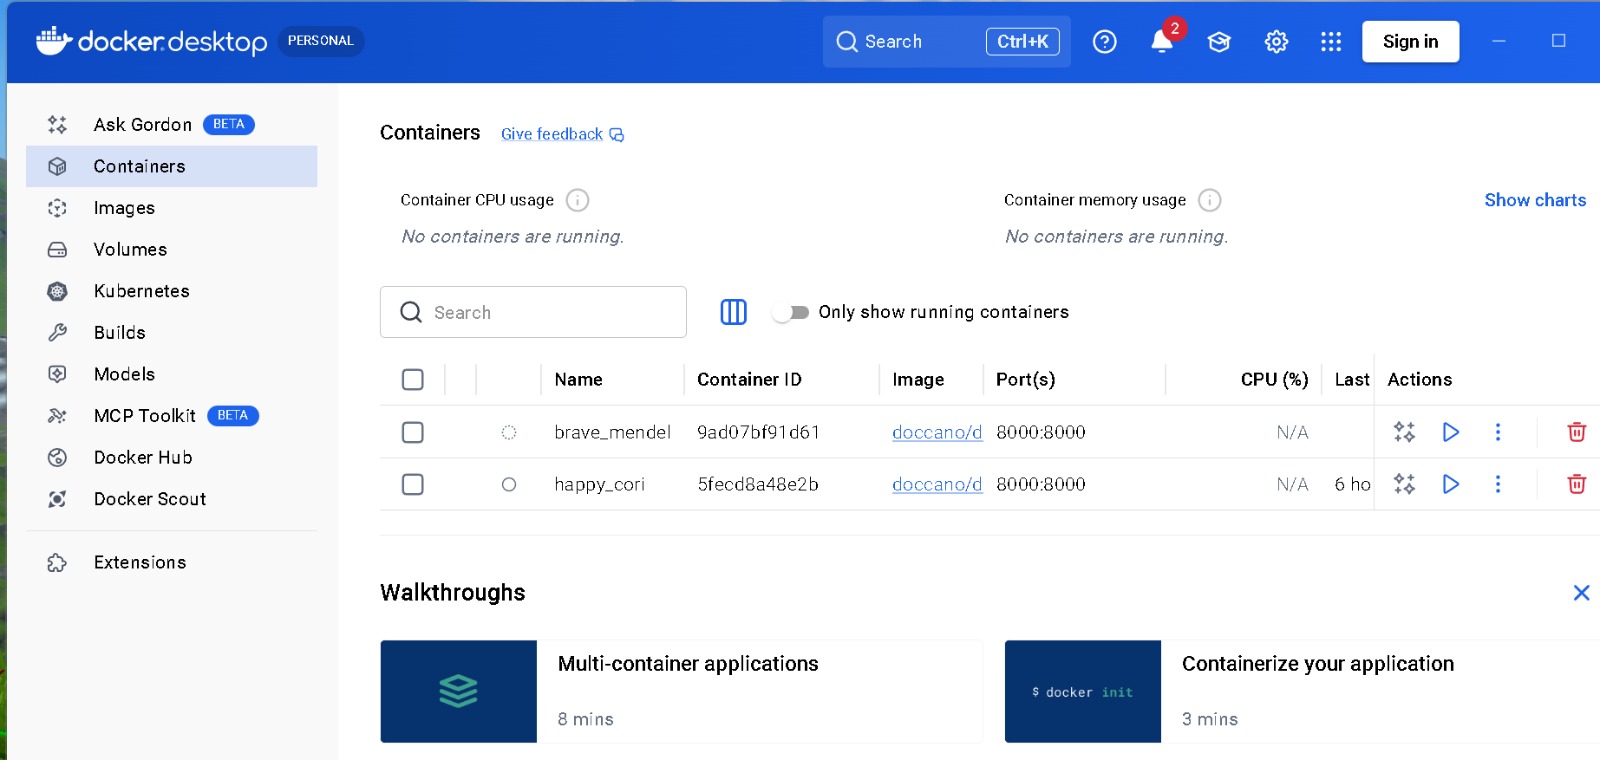Click the status circle of happy_cori
This screenshot has height=760, width=1600.
[509, 484]
